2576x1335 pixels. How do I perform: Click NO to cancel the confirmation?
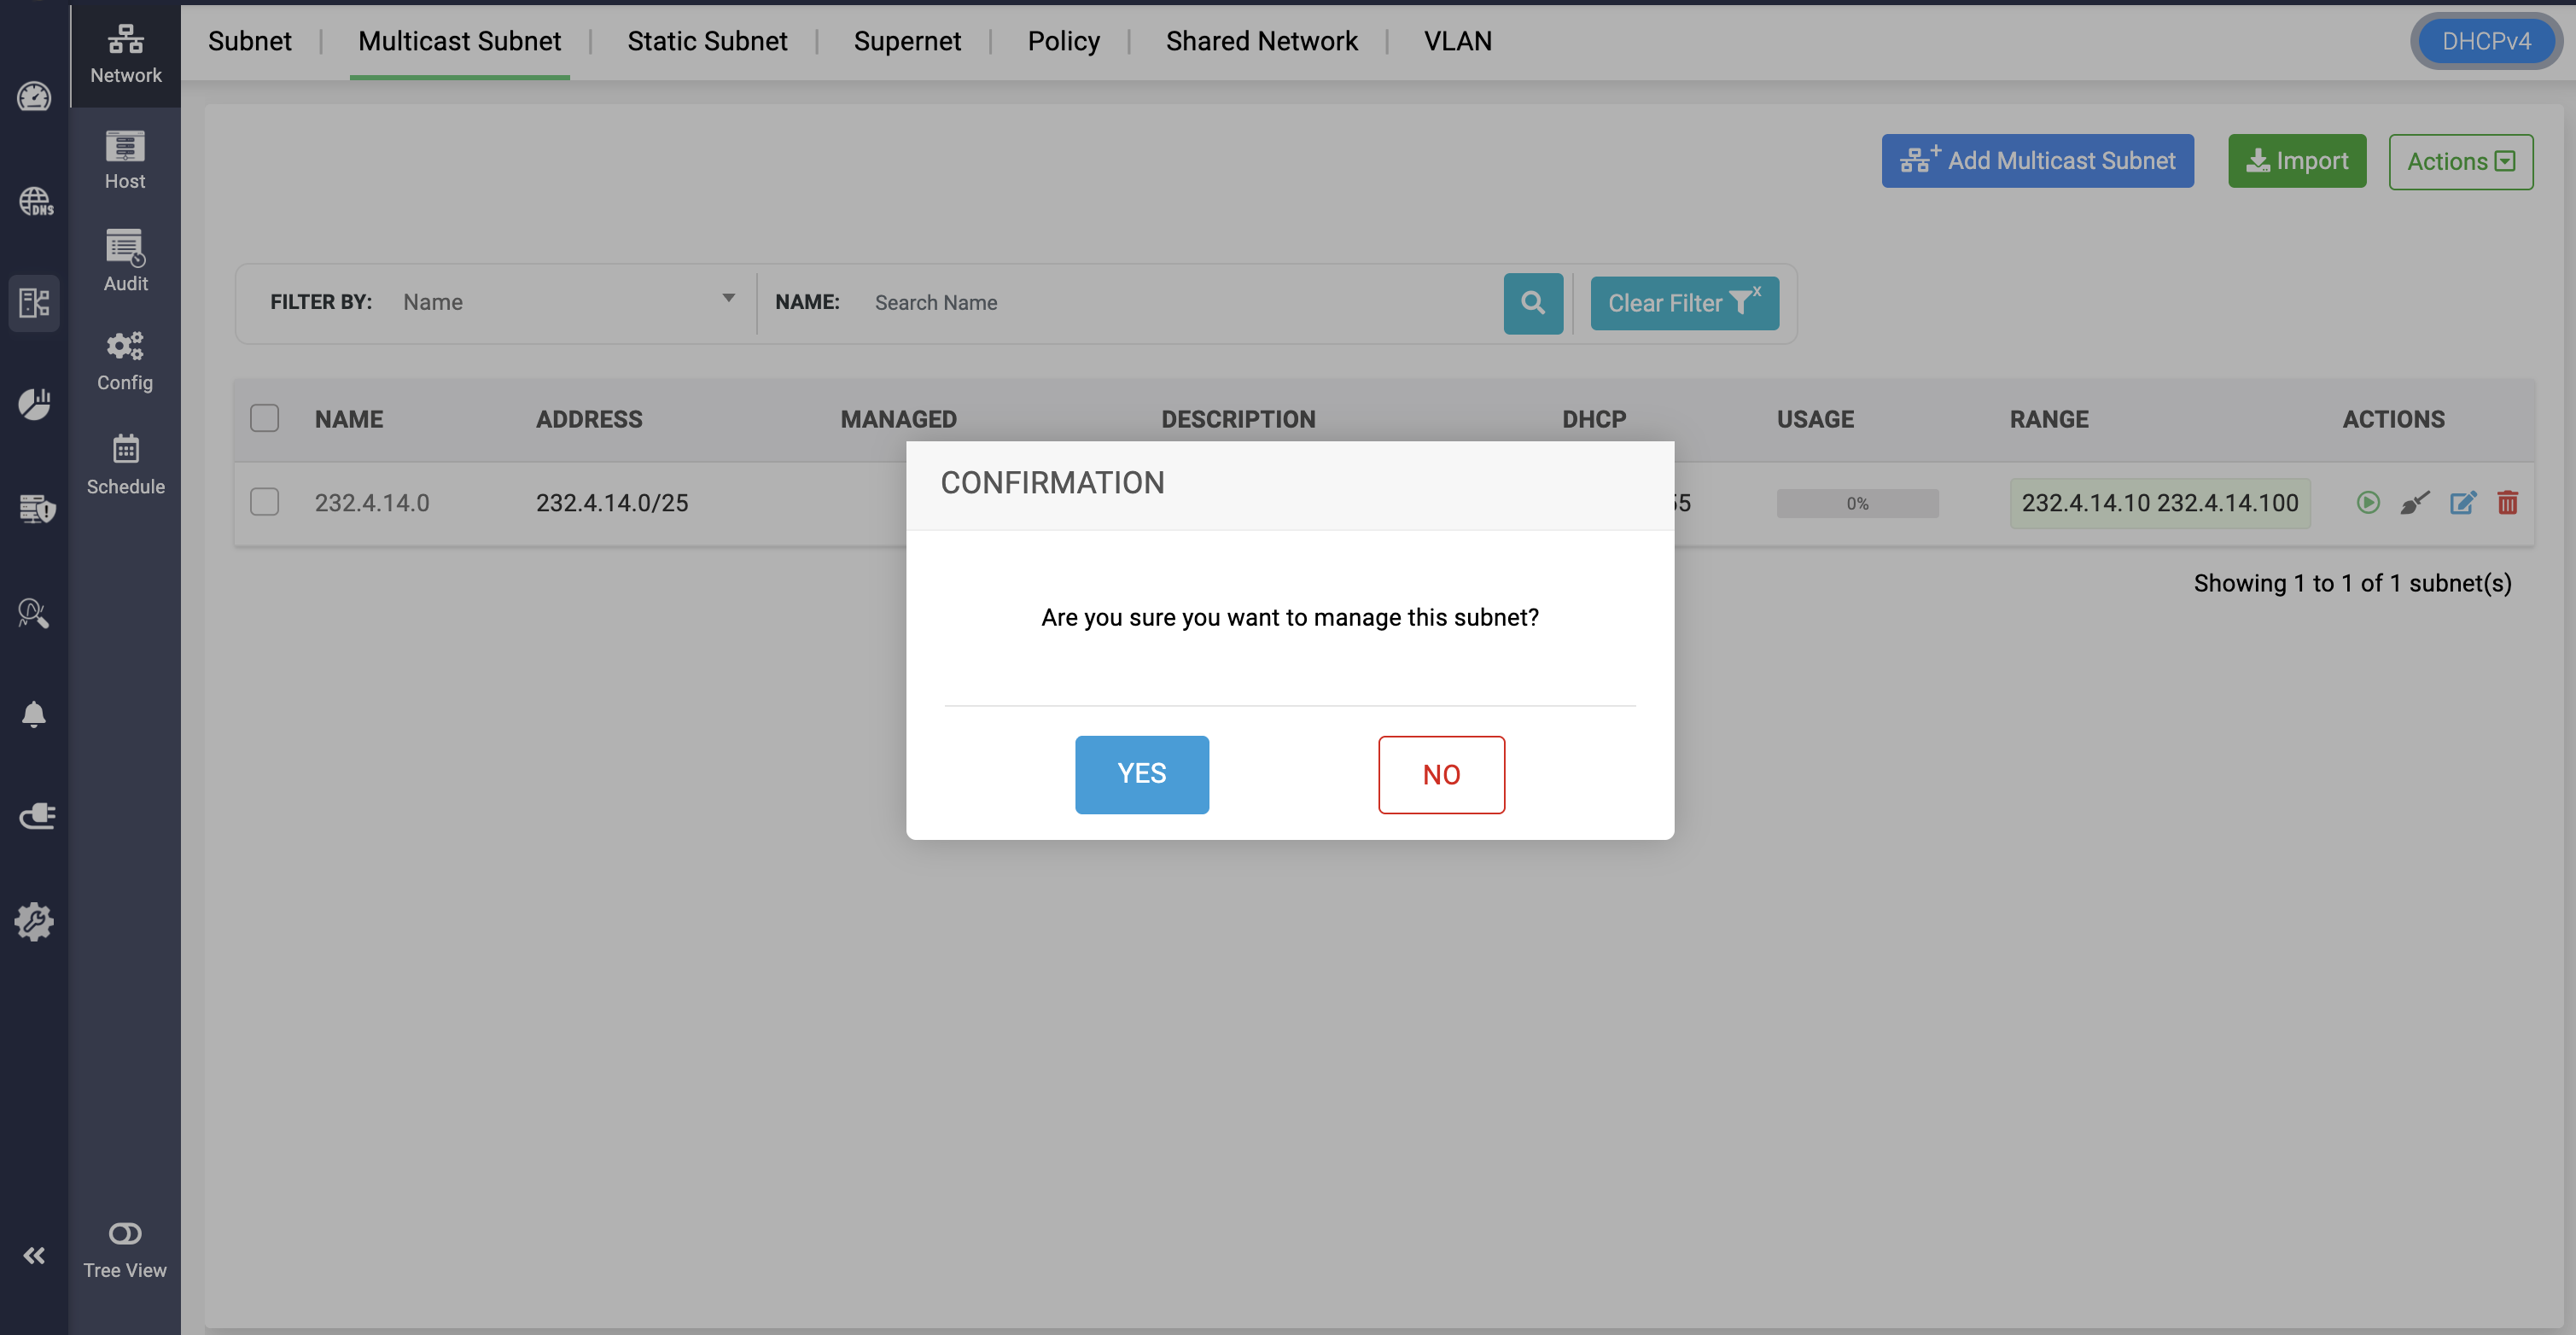(1440, 774)
